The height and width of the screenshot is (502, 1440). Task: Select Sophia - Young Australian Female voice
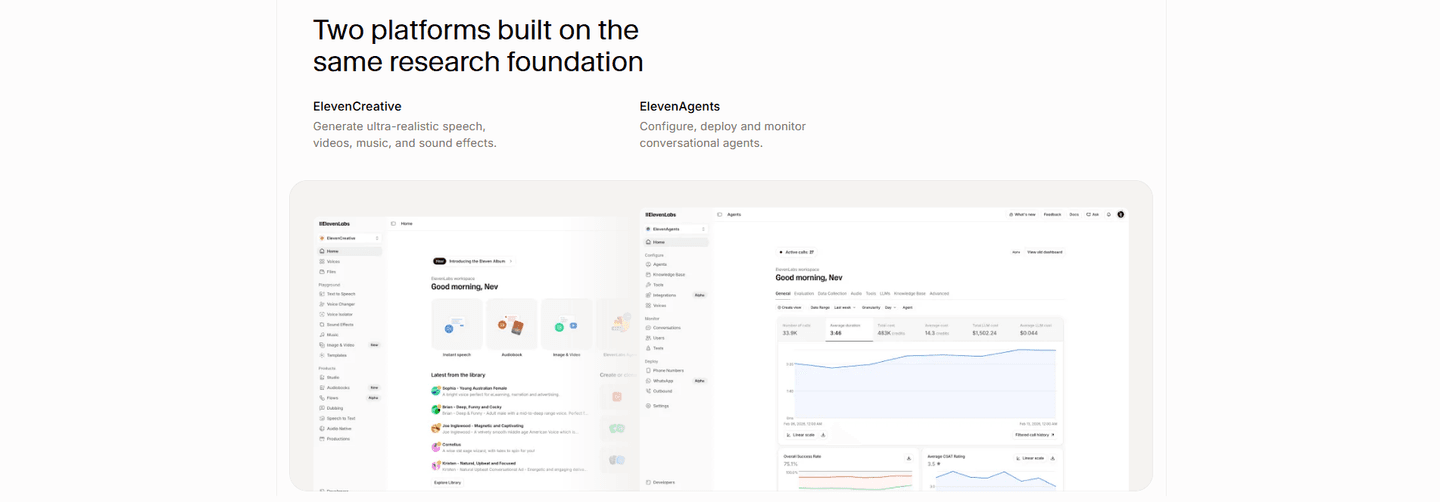pyautogui.click(x=509, y=391)
